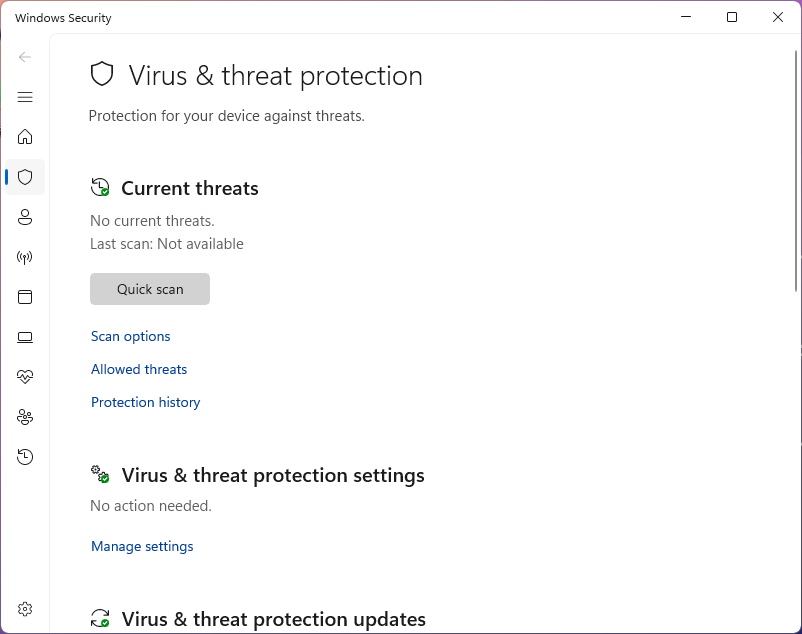The width and height of the screenshot is (802, 634).
Task: Click the Current threats heading icon
Action: [100, 188]
